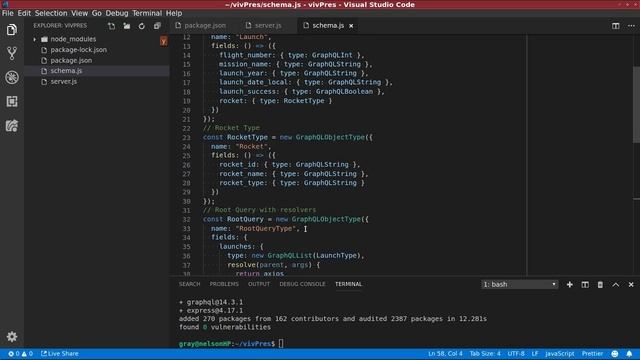Open the Explorer view in activity bar
The width and height of the screenshot is (640, 360).
coord(12,30)
